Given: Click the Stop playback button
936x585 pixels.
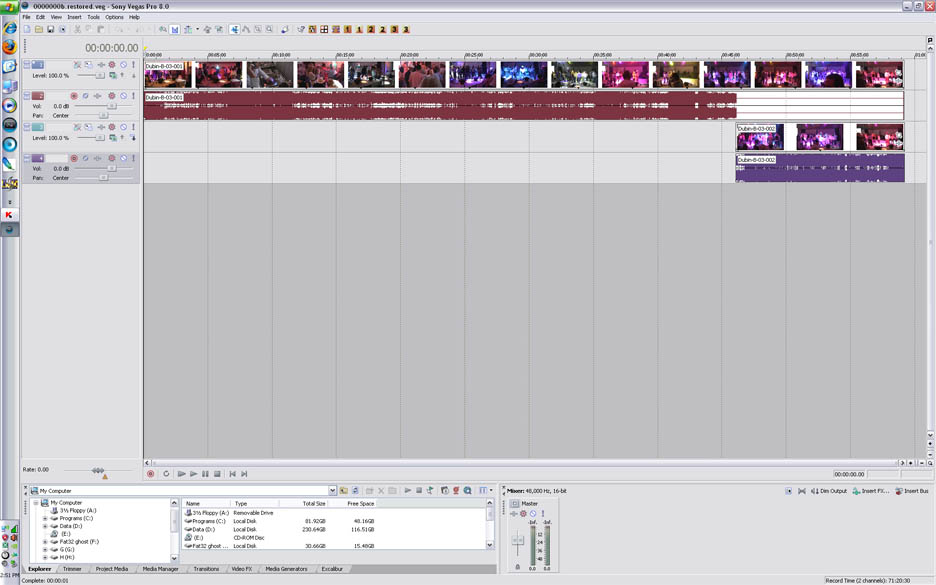Looking at the screenshot, I should tap(217, 474).
